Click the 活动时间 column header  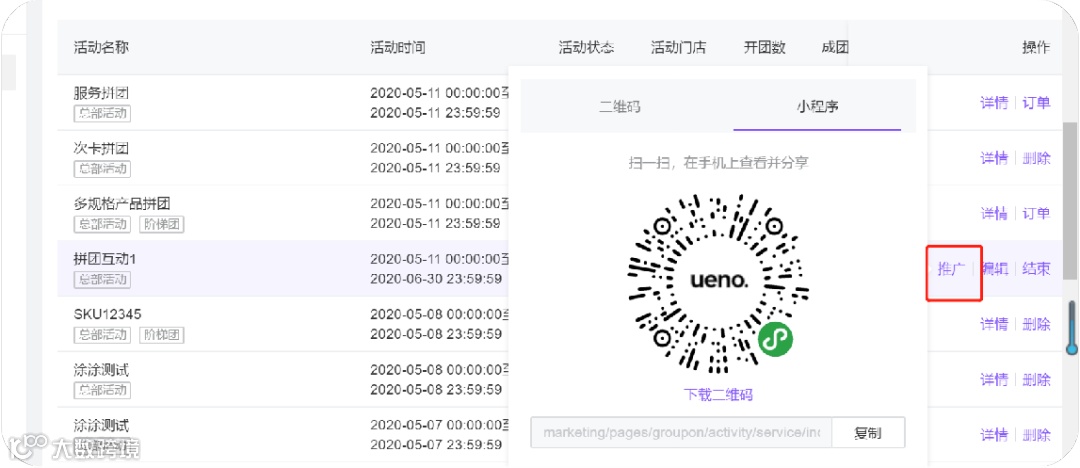(x=397, y=48)
